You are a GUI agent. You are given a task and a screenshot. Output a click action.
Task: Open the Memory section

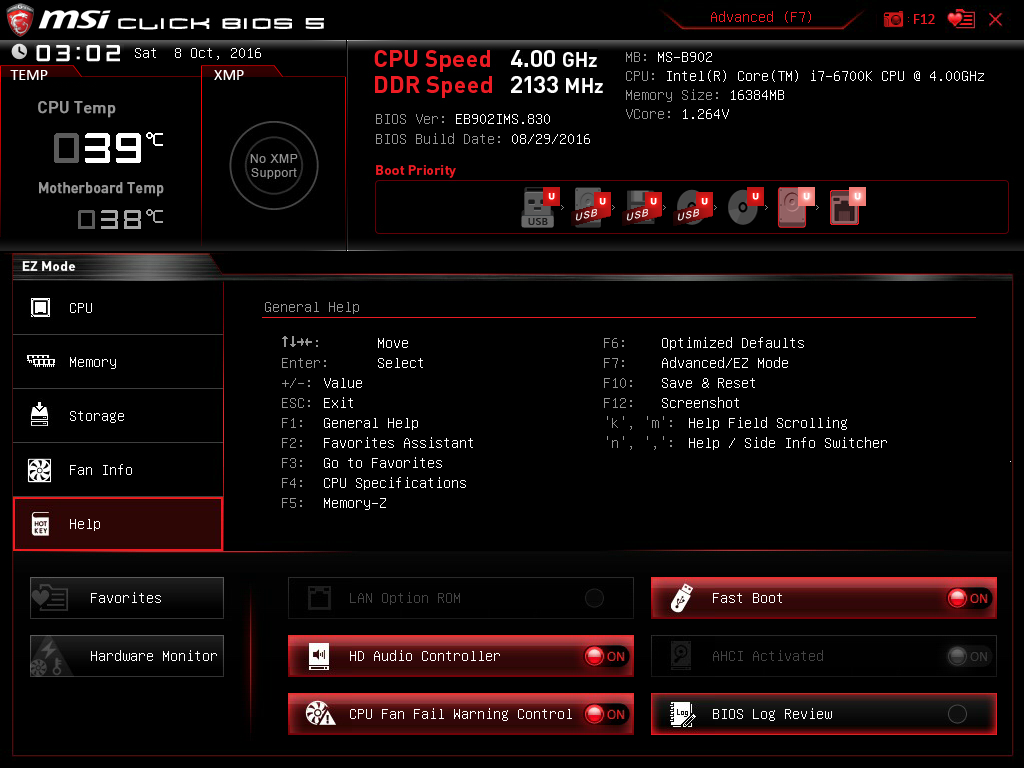(x=118, y=362)
